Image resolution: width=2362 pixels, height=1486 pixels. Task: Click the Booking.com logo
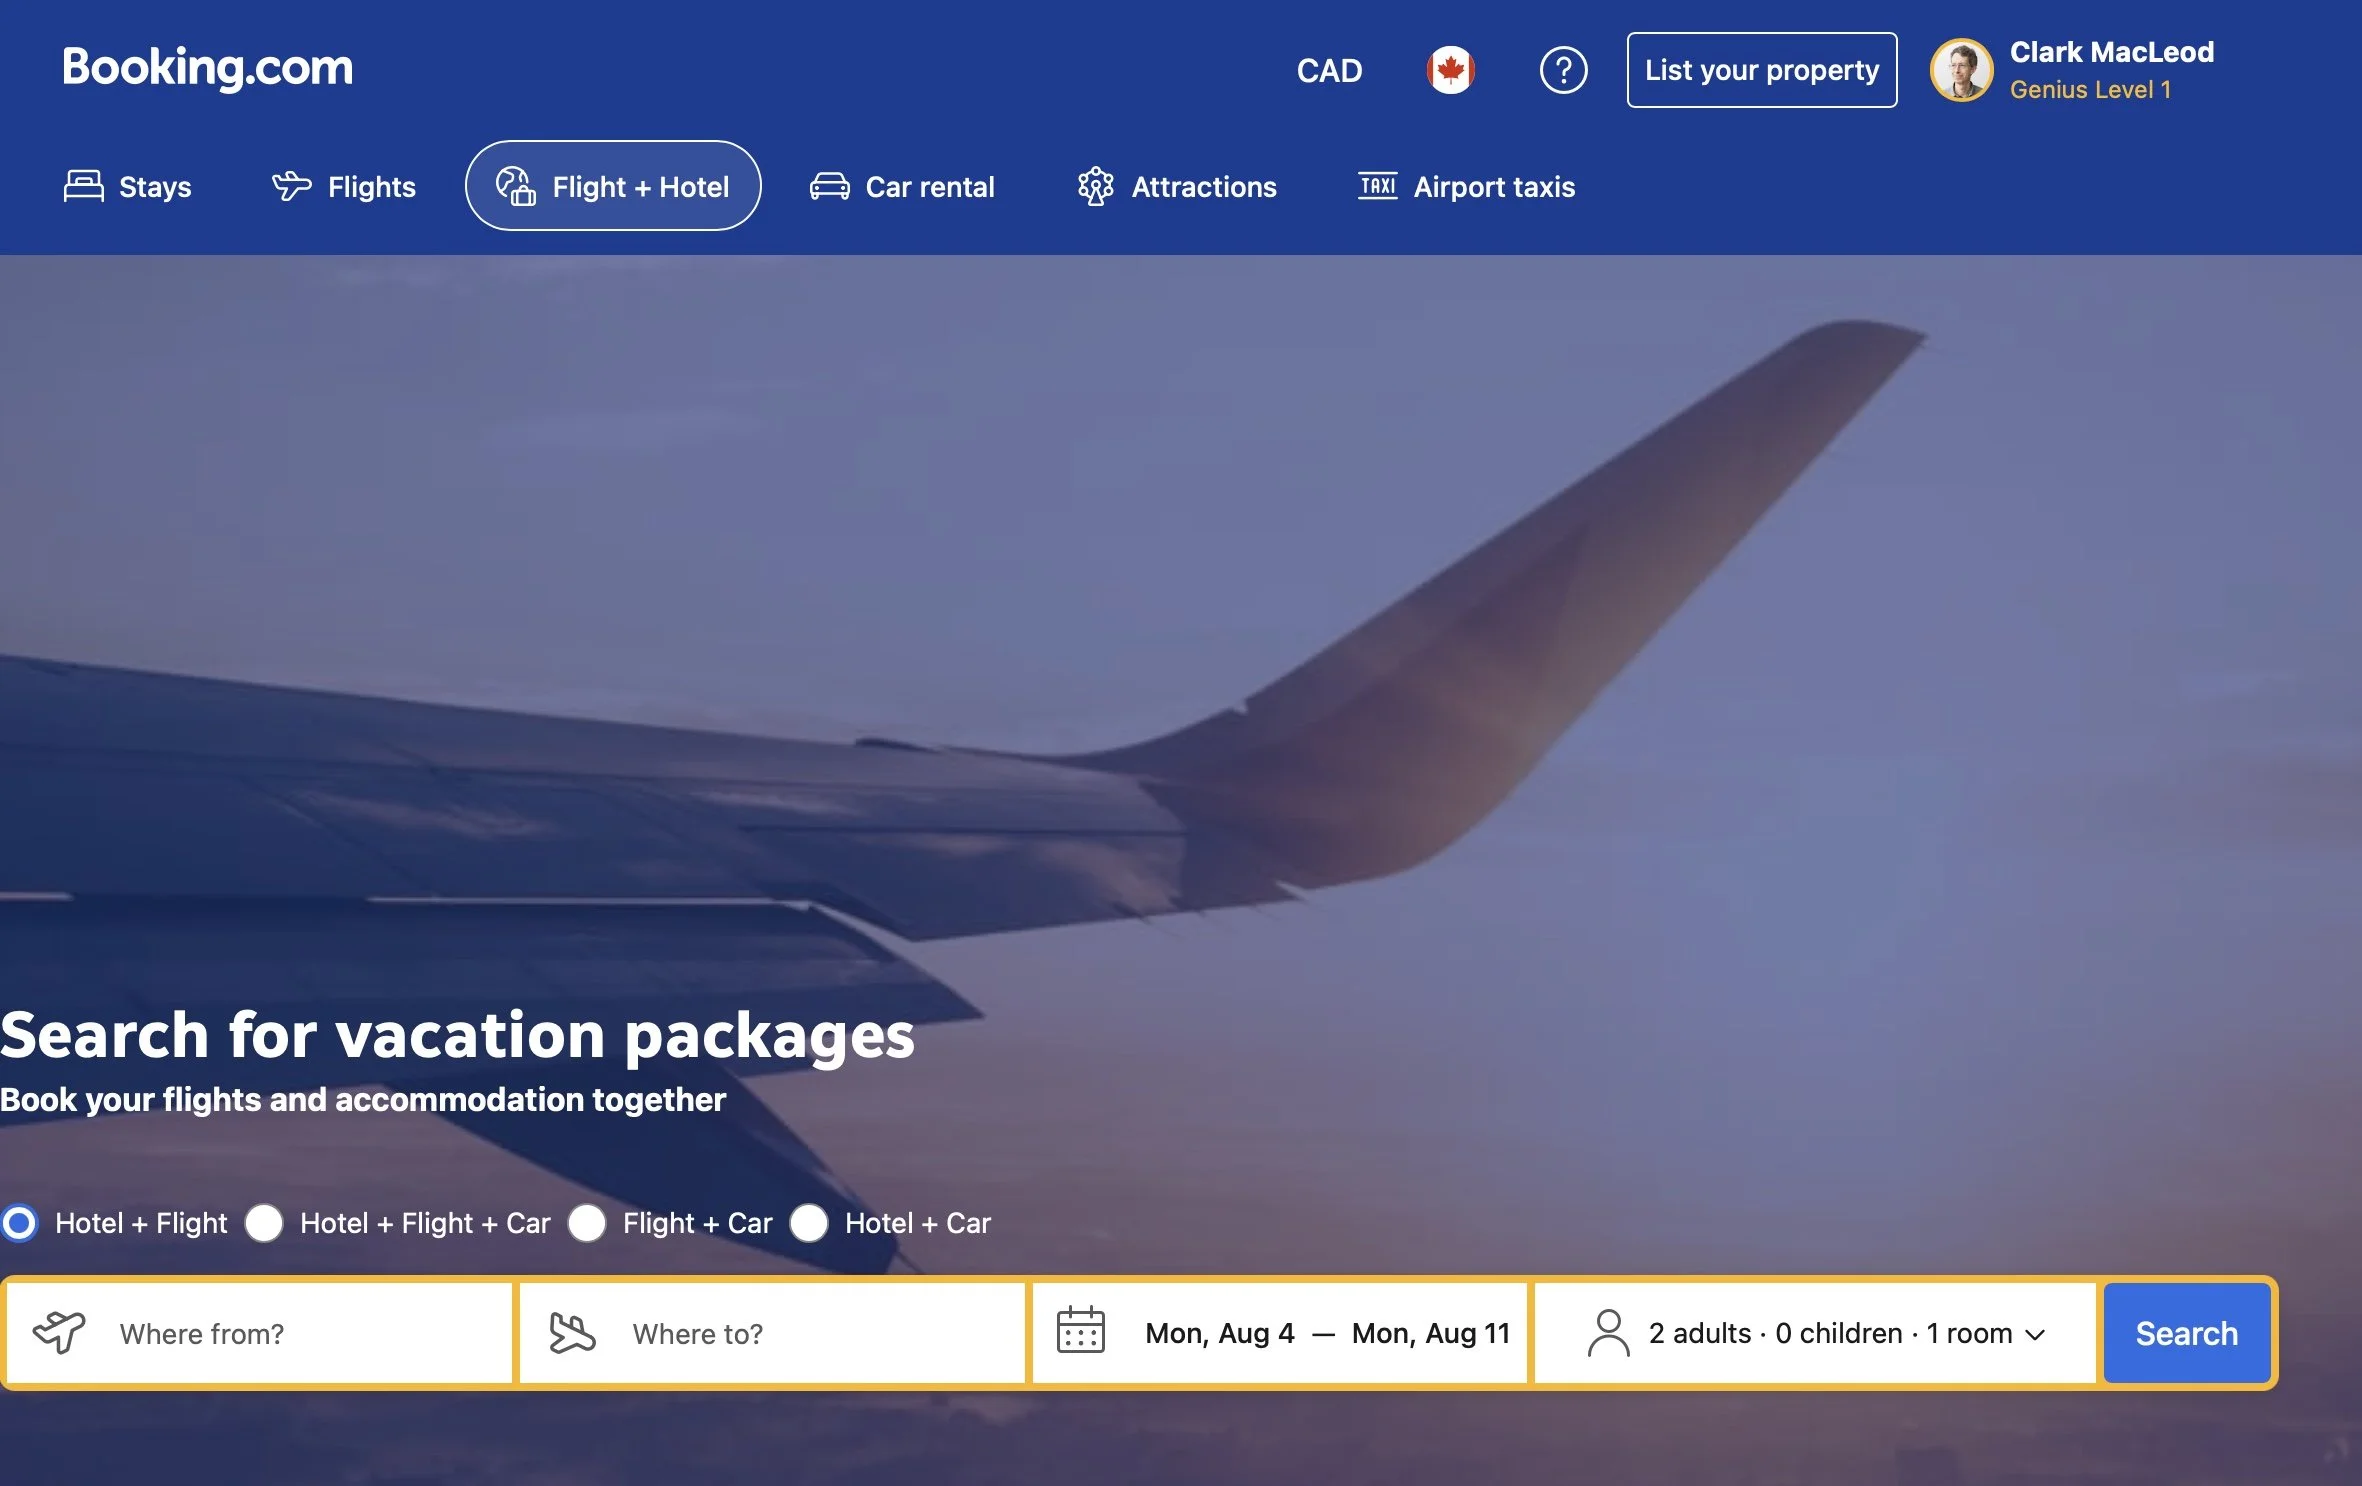coord(207,67)
